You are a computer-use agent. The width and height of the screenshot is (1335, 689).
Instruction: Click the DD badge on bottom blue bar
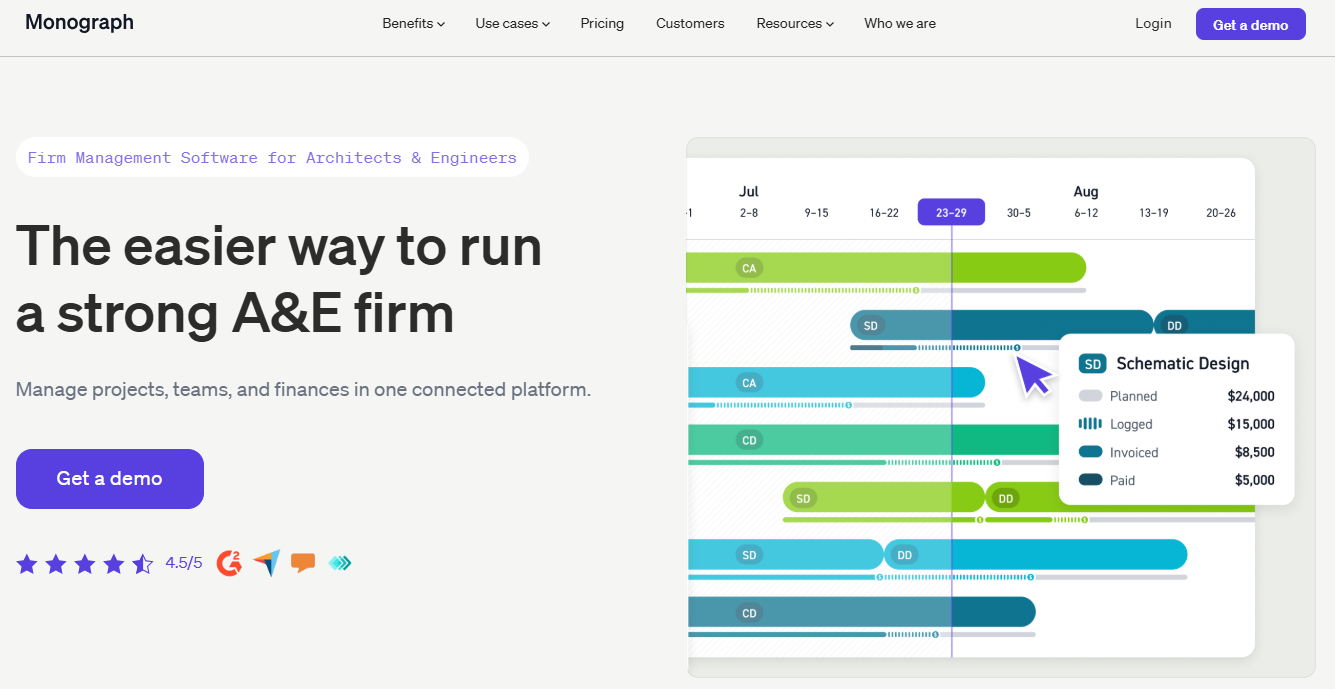point(904,555)
